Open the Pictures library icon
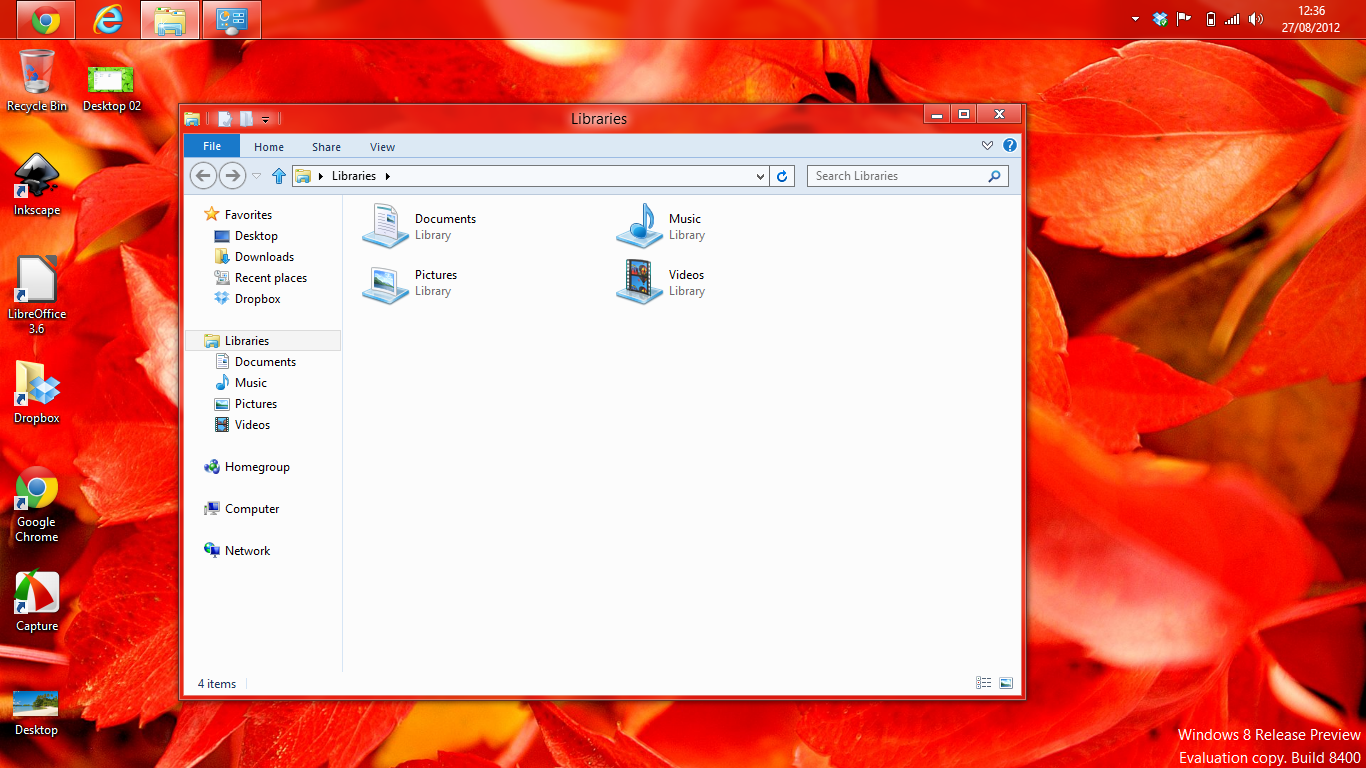1366x768 pixels. pyautogui.click(x=385, y=282)
